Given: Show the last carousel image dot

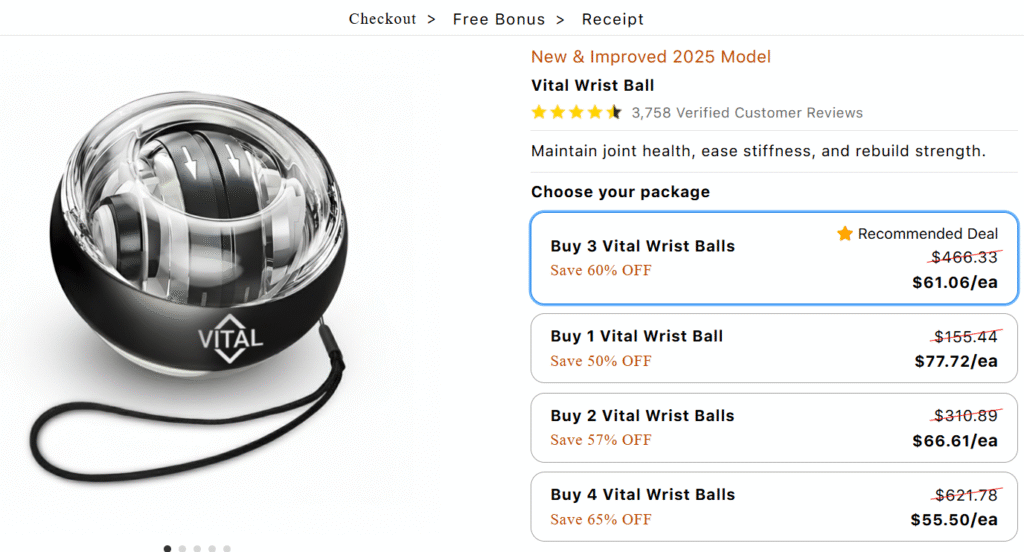Looking at the screenshot, I should tap(227, 548).
